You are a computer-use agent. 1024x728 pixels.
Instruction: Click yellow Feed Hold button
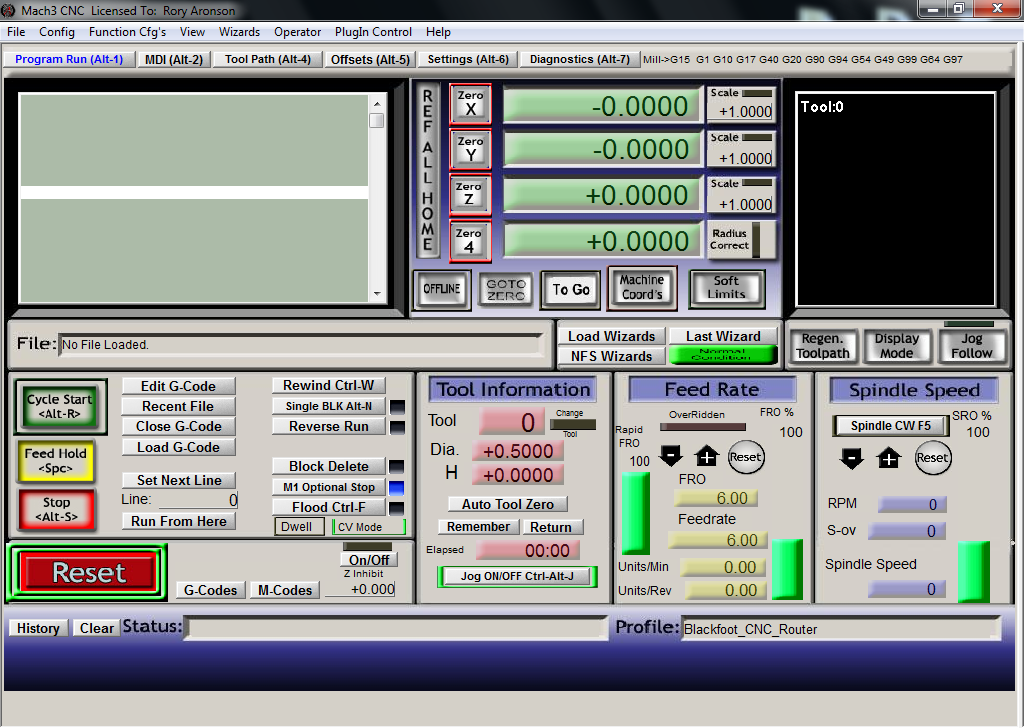pyautogui.click(x=56, y=460)
